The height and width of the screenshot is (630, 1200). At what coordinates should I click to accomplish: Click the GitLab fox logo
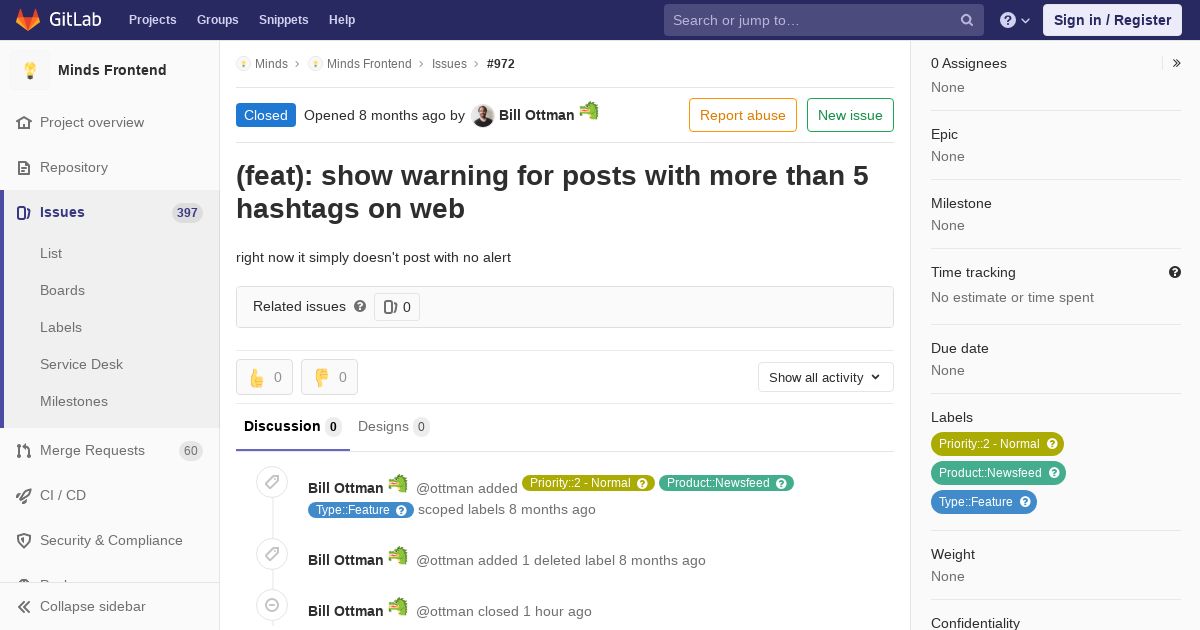click(x=28, y=19)
